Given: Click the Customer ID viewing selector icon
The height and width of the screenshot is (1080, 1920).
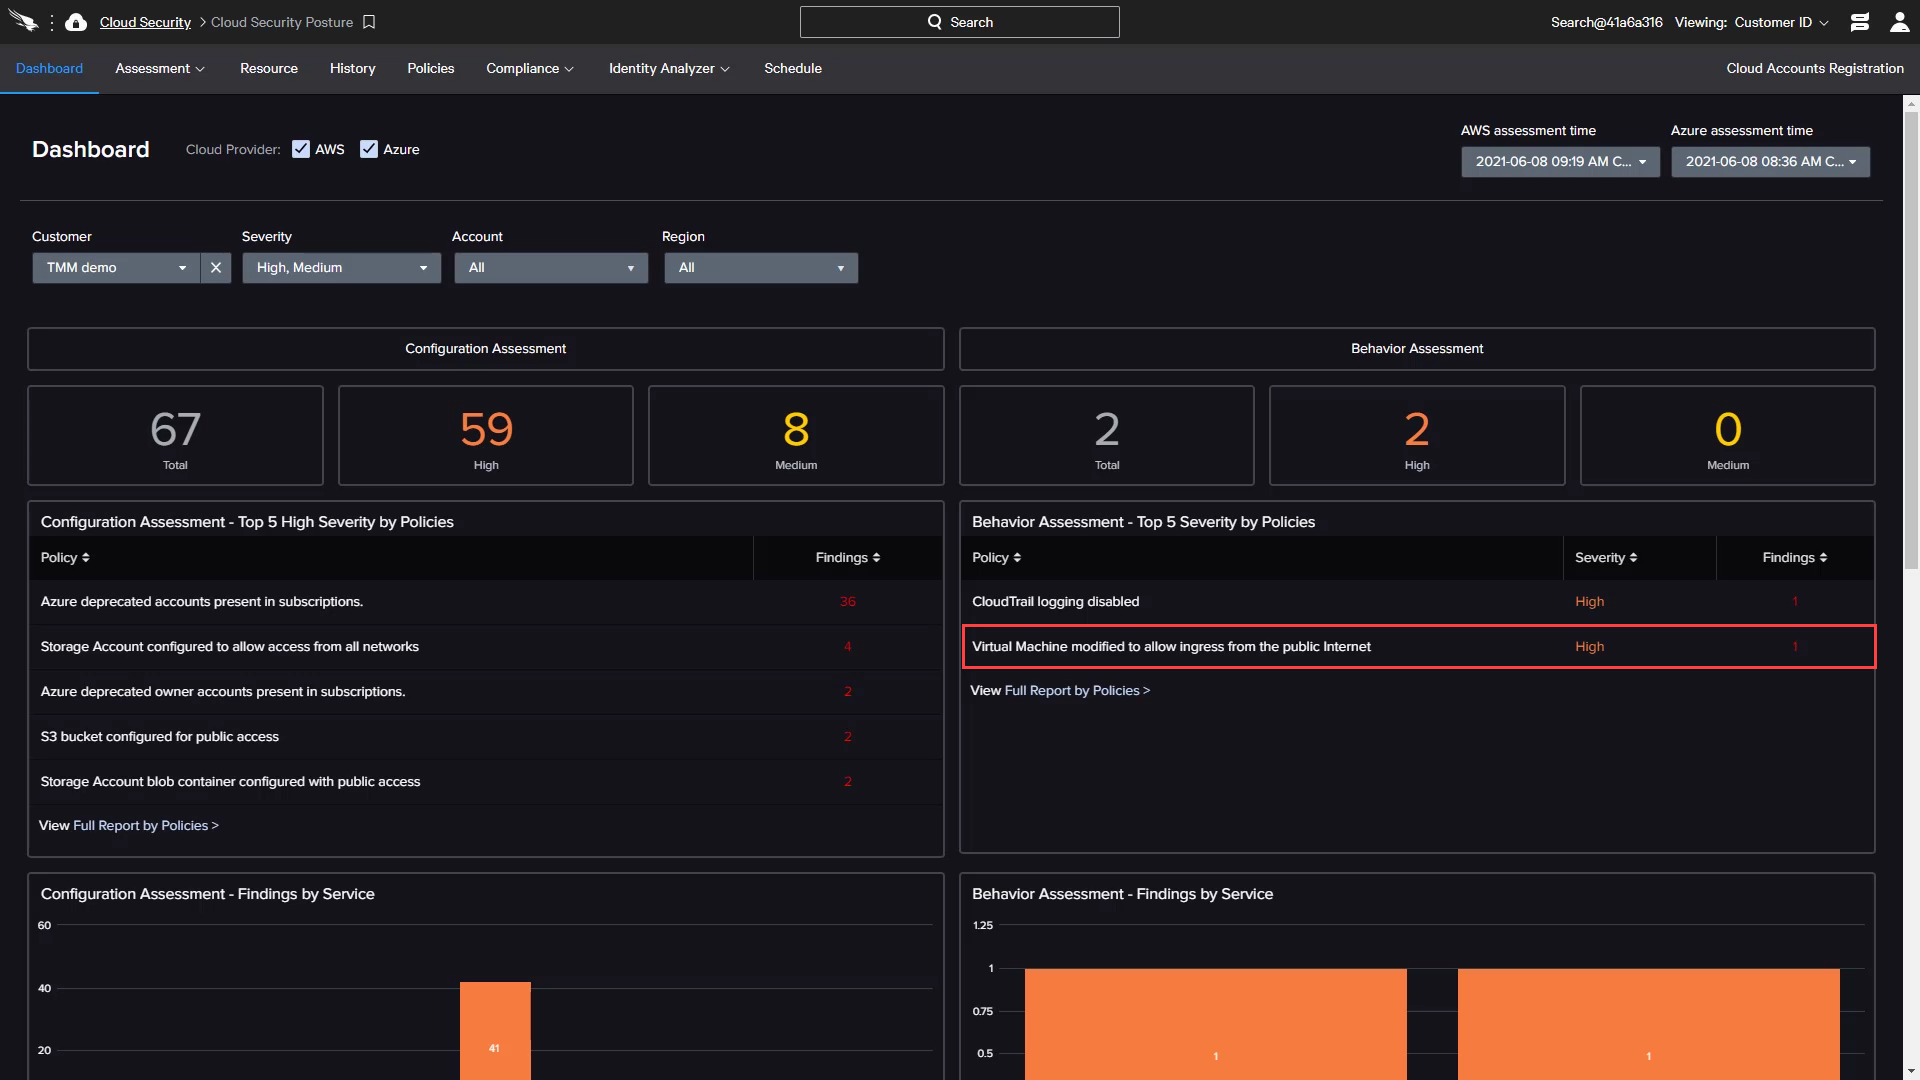Looking at the screenshot, I should point(1825,21).
